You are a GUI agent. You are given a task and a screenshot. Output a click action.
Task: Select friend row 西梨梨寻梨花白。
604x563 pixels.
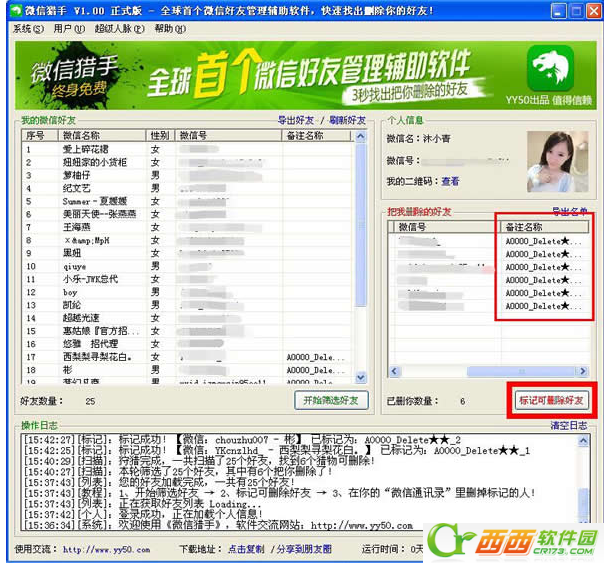tap(188, 357)
